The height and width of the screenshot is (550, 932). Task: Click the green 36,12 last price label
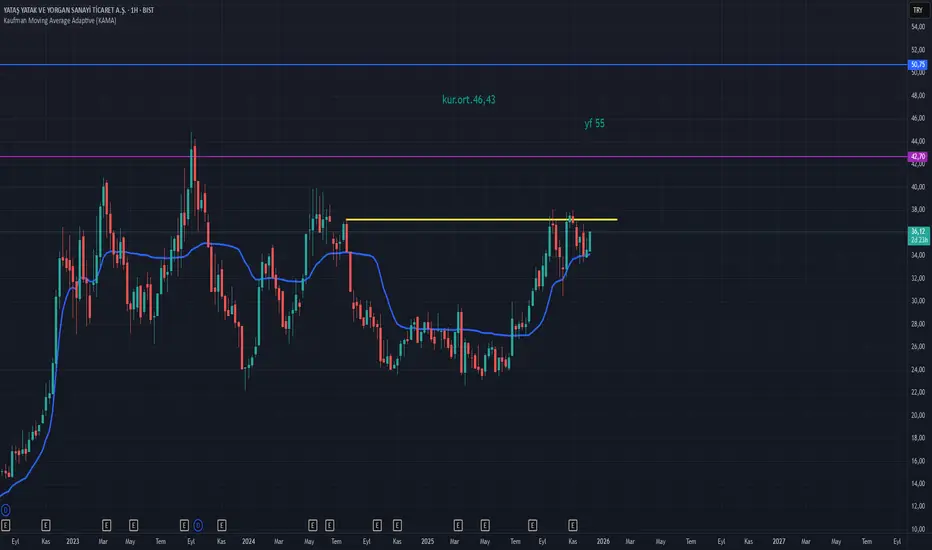click(918, 235)
